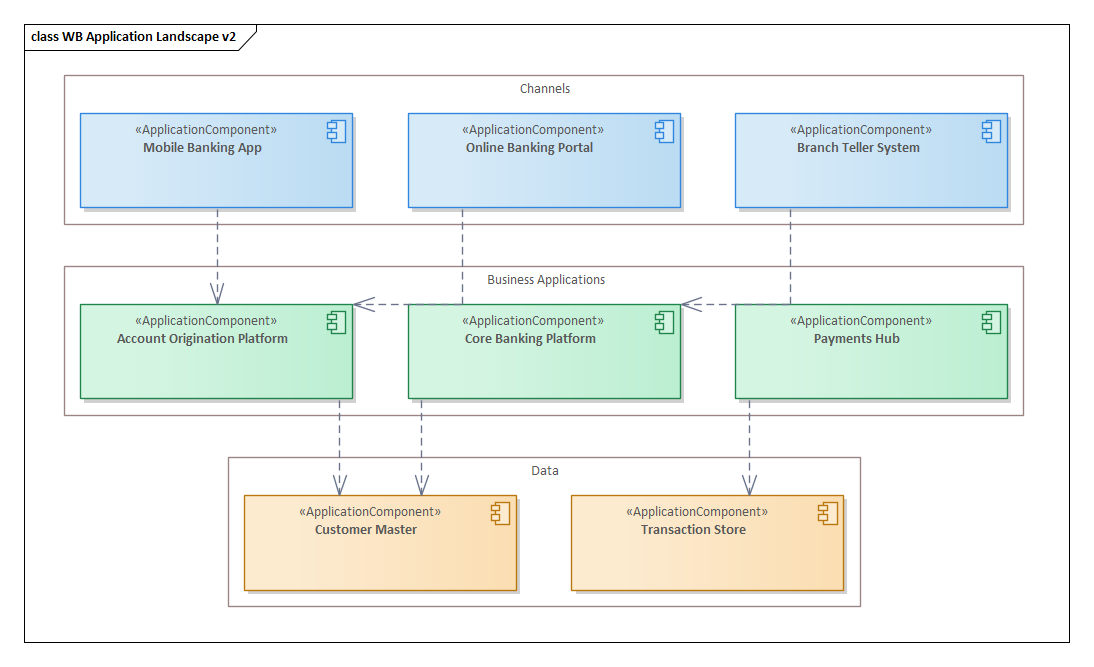The width and height of the screenshot is (1094, 667).
Task: Click the component icon on Branch Teller System
Action: [991, 131]
